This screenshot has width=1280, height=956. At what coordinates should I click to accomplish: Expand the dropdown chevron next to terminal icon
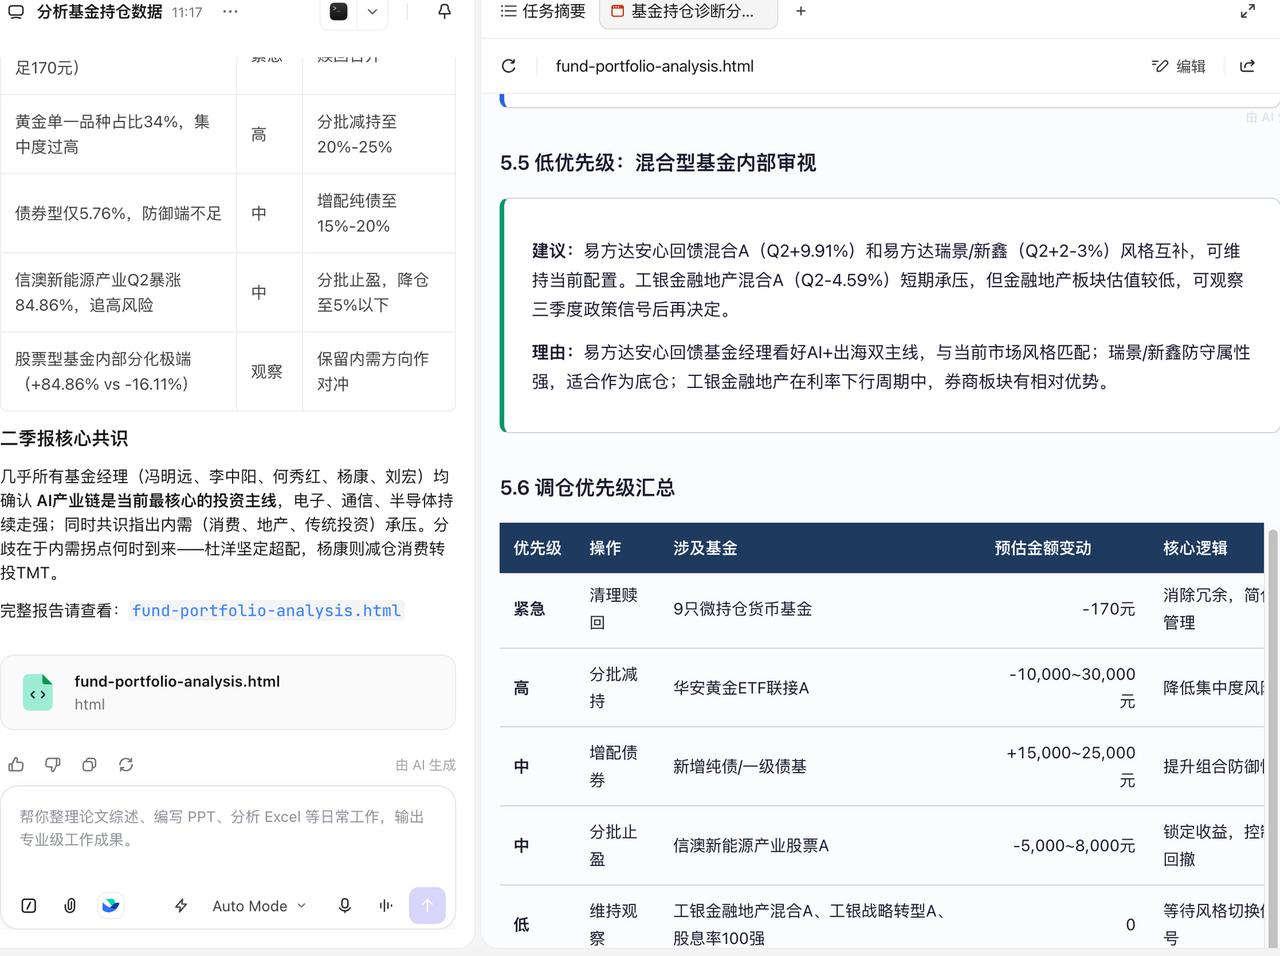point(372,12)
